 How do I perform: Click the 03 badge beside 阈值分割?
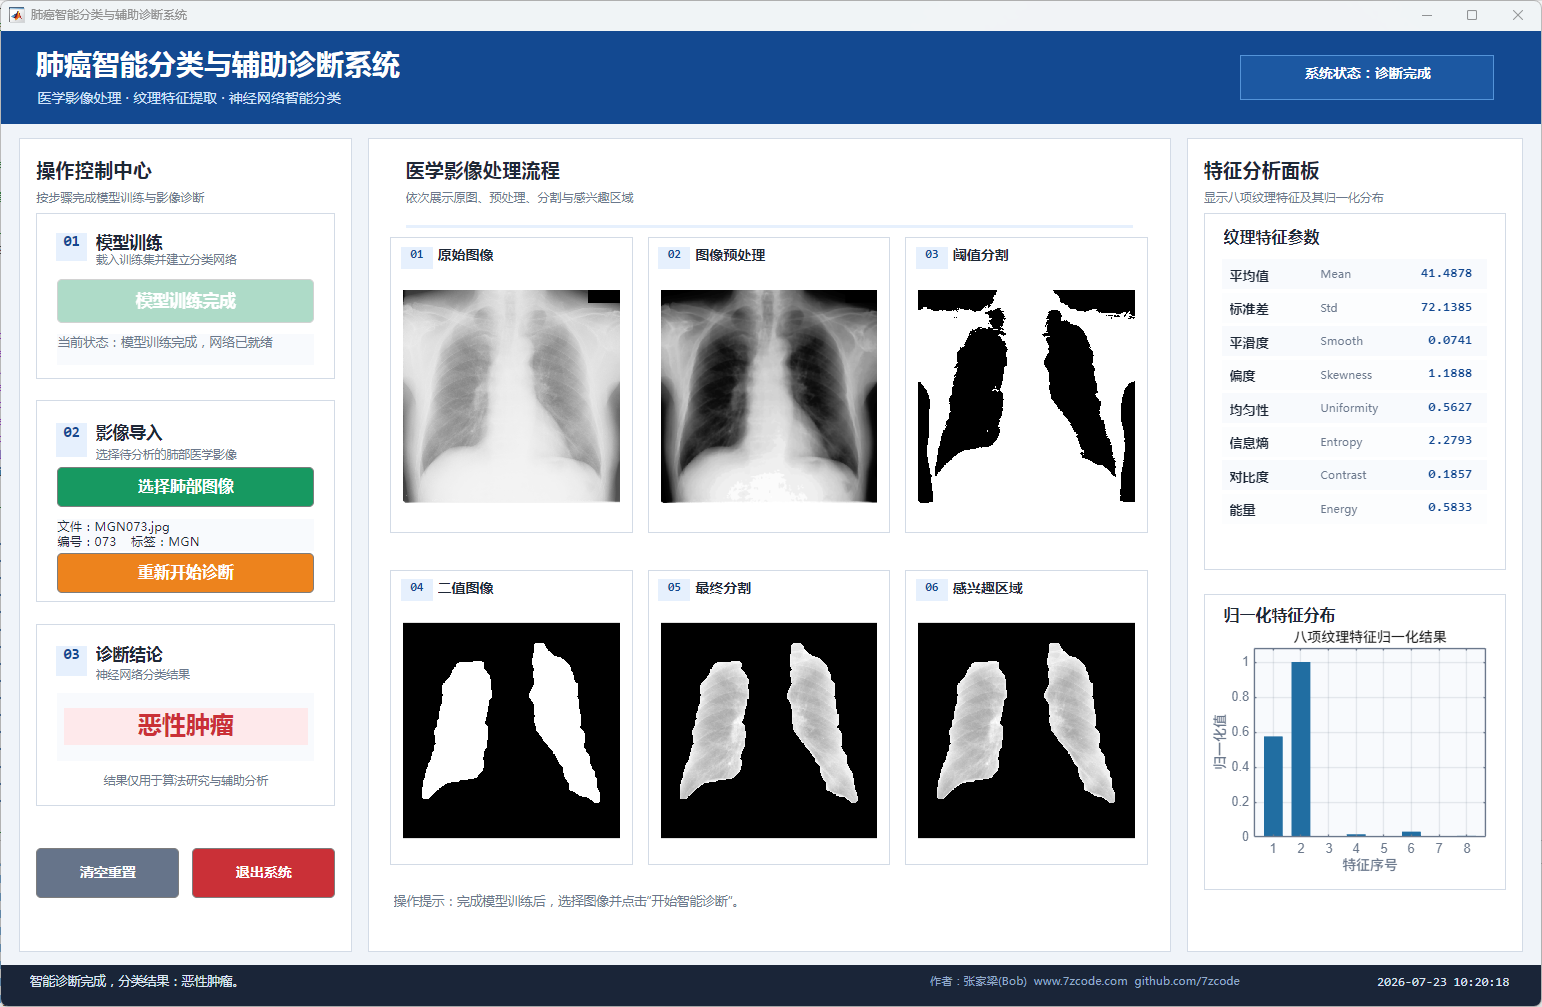(932, 255)
